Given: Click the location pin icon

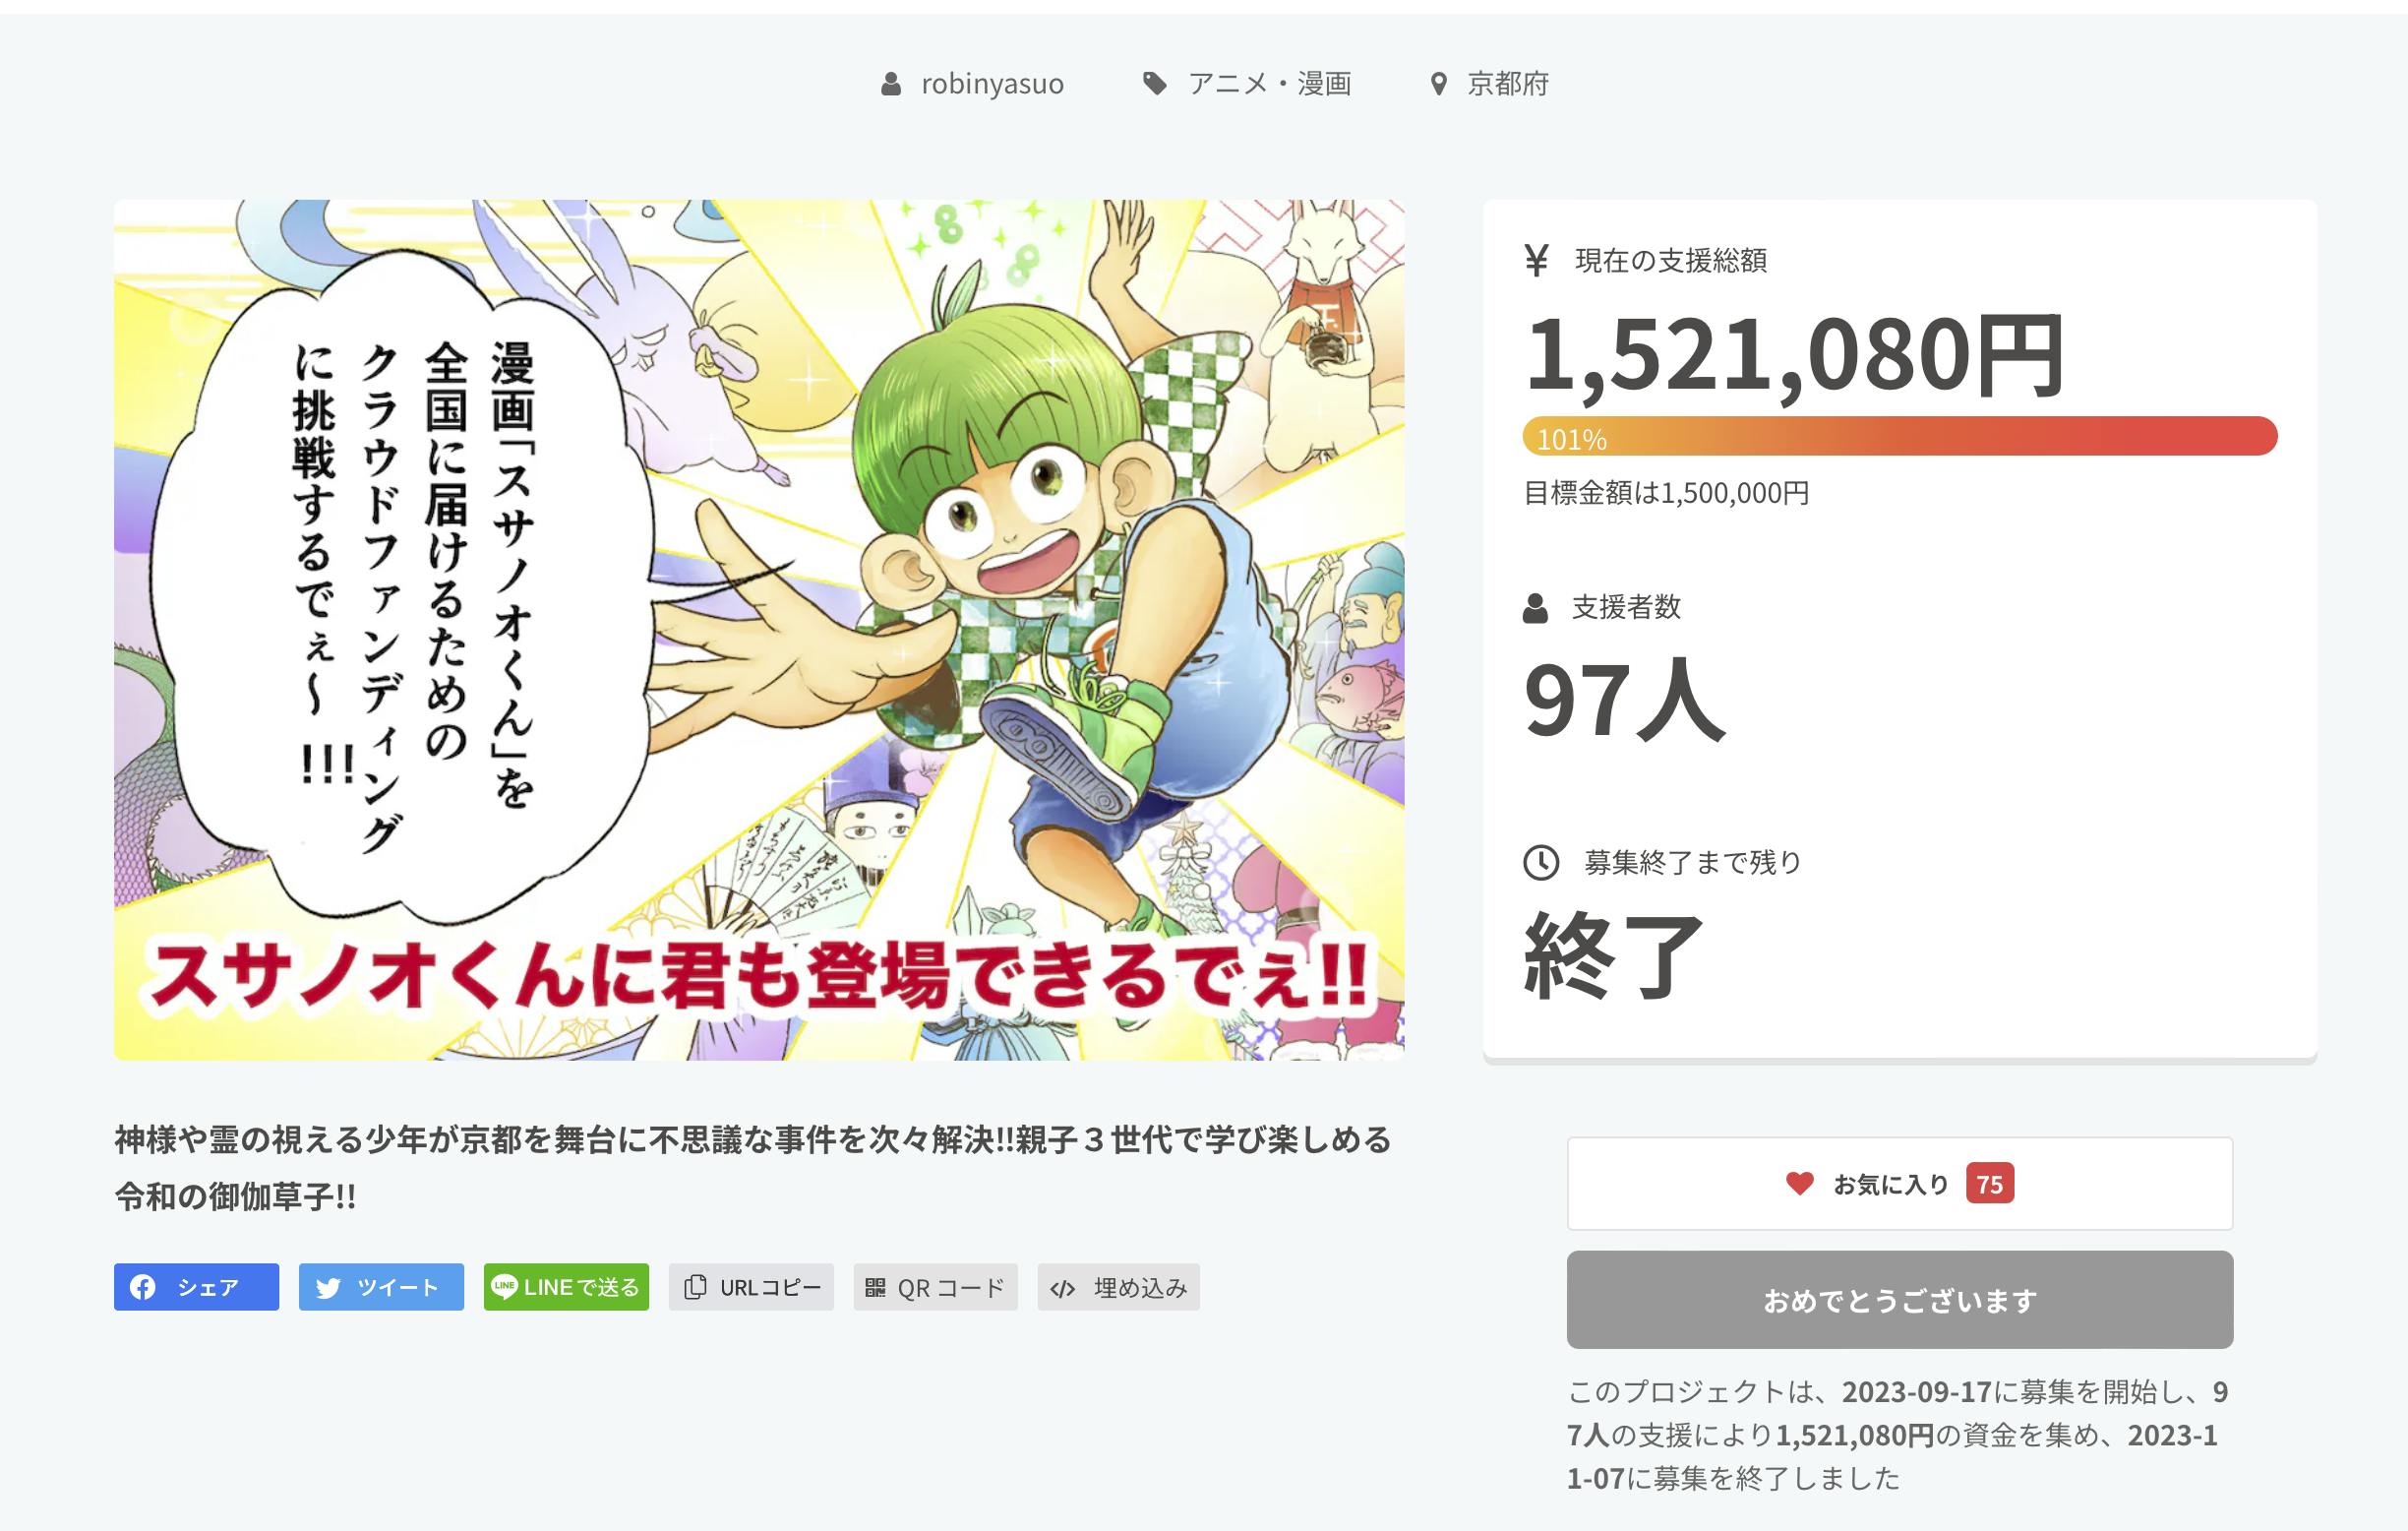Looking at the screenshot, I should pyautogui.click(x=1438, y=84).
